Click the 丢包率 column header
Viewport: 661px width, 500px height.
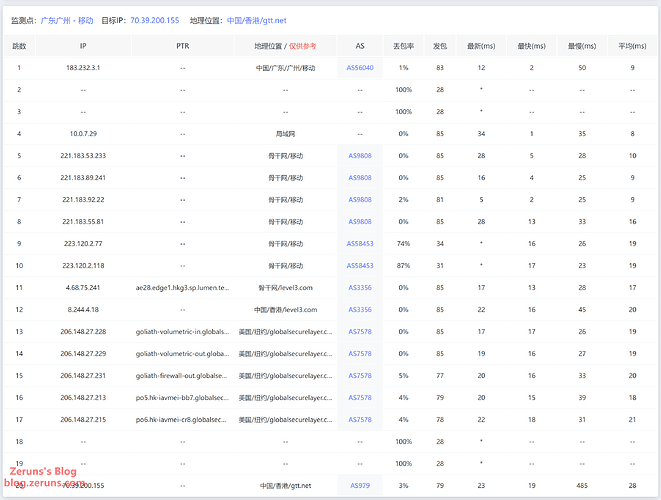coord(404,46)
